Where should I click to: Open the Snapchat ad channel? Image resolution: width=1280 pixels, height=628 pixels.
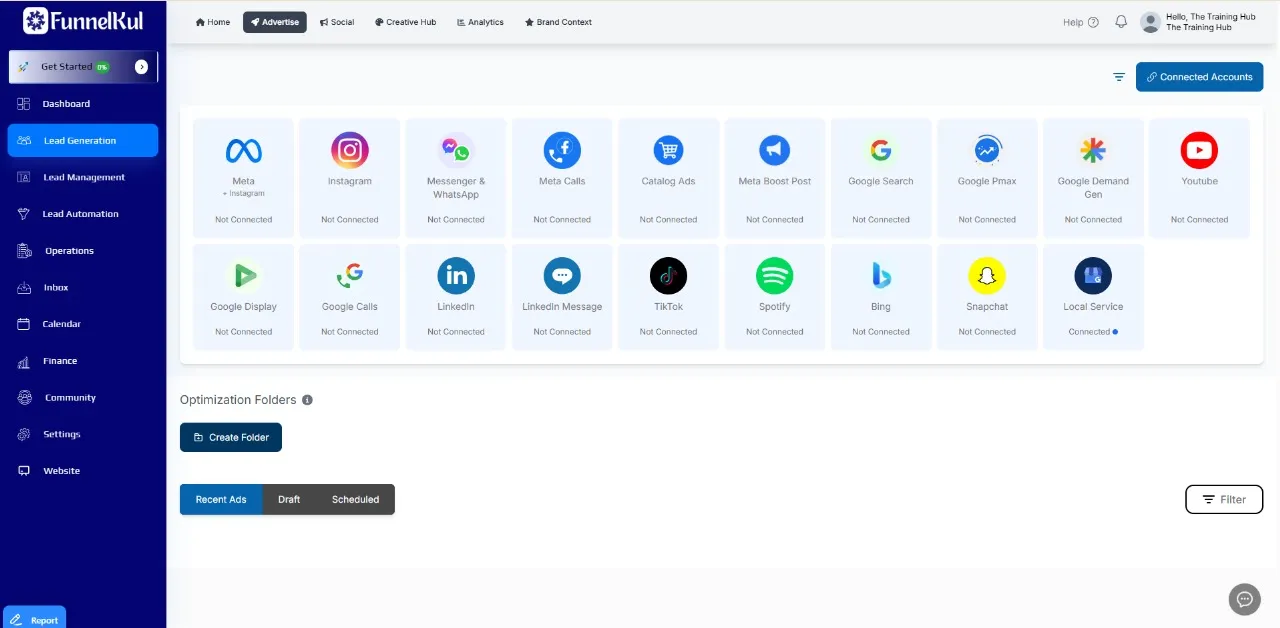point(986,275)
